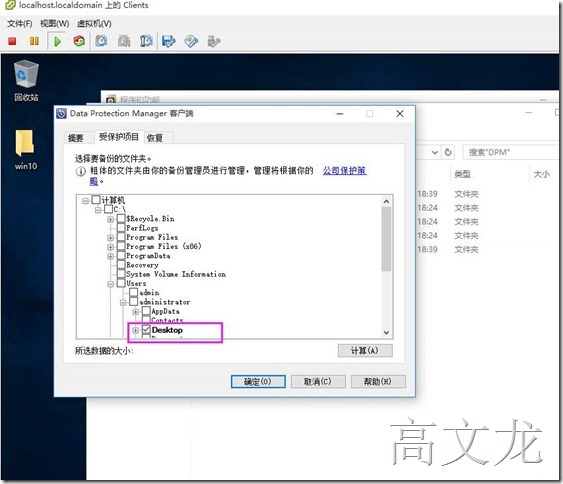
Task: Stop the VM with the red square icon
Action: click(12, 41)
